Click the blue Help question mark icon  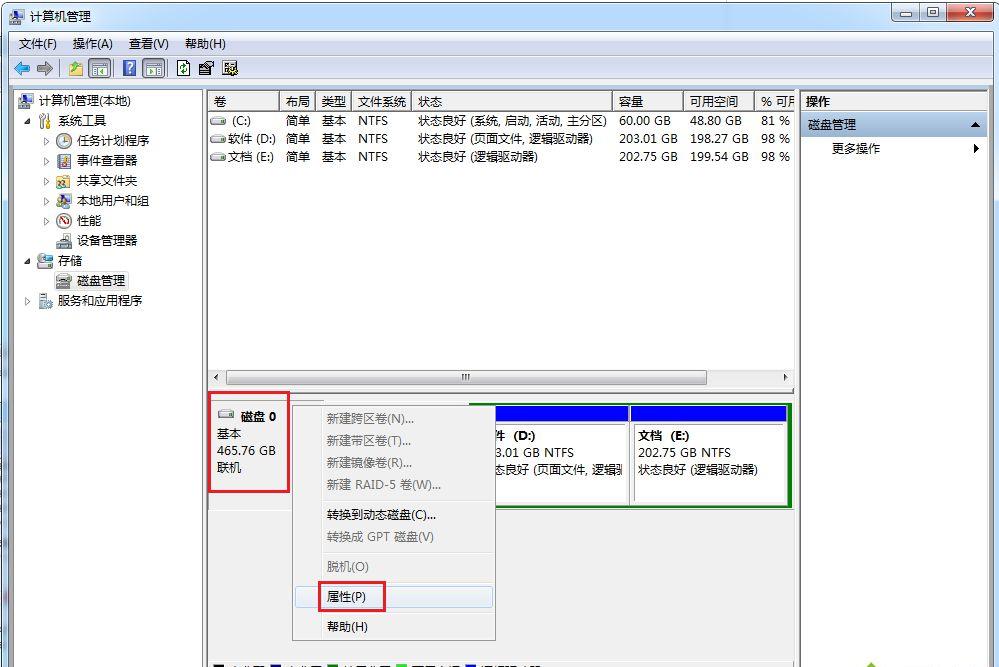point(129,68)
